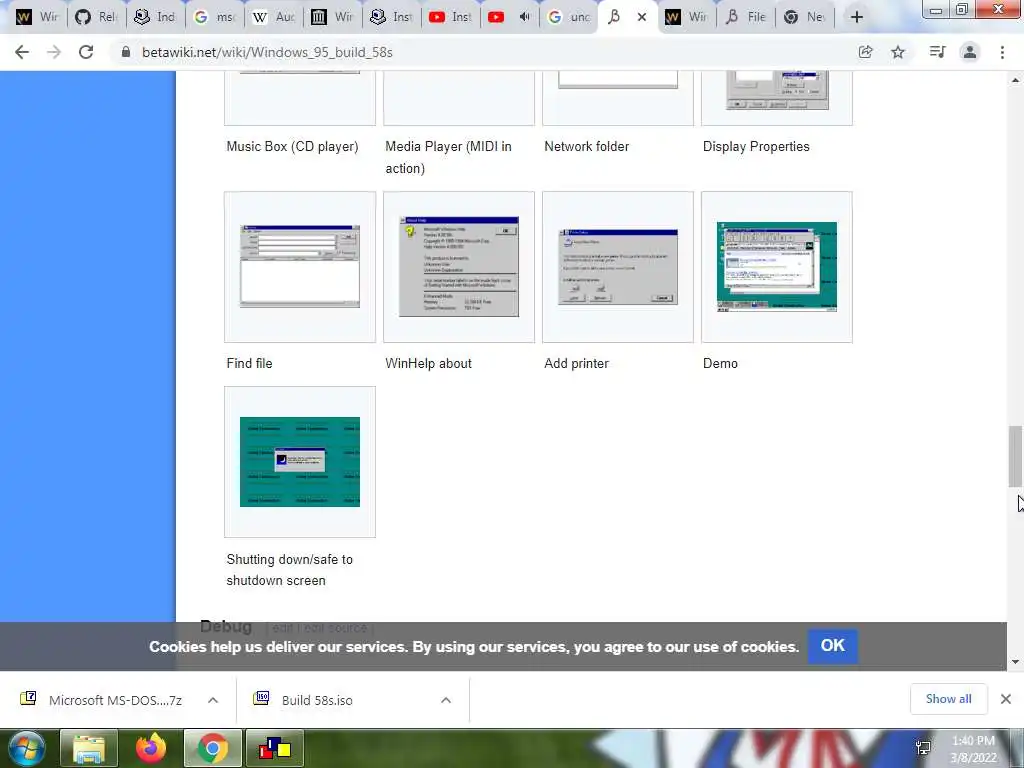This screenshot has width=1024, height=768.
Task: Open the Display Properties thumbnail
Action: pos(776,98)
